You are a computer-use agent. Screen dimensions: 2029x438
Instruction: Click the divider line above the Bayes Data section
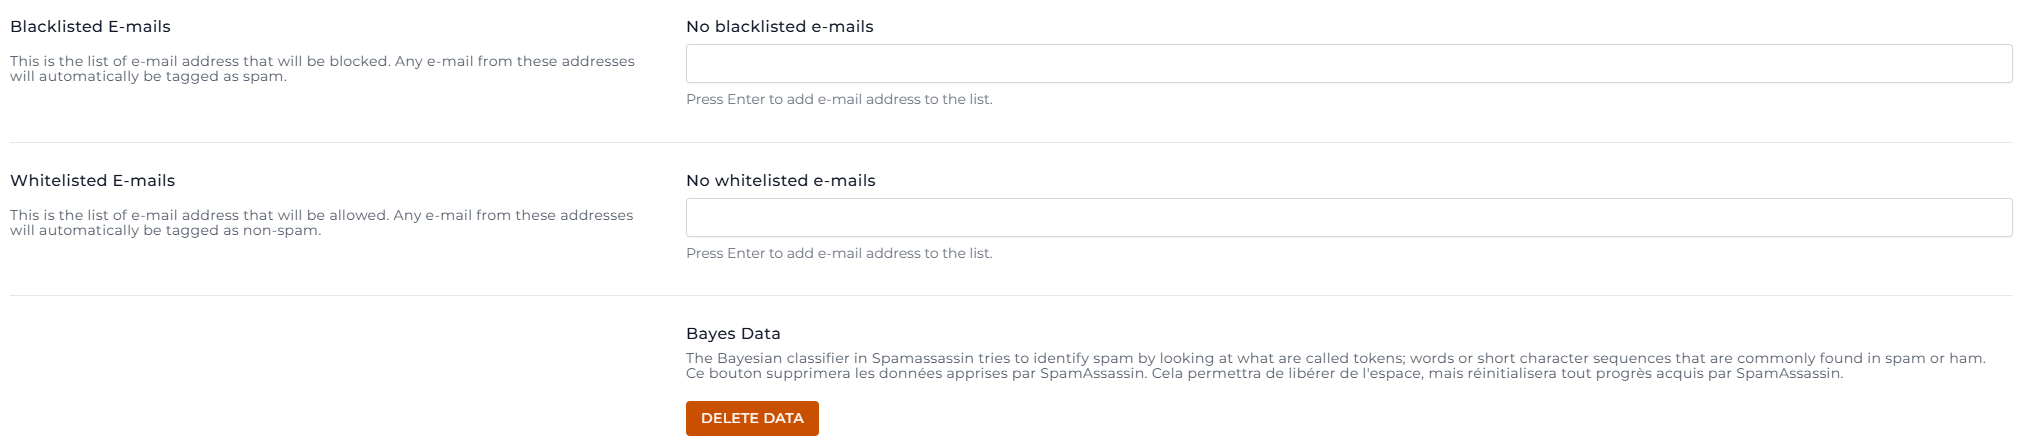(x=1011, y=295)
